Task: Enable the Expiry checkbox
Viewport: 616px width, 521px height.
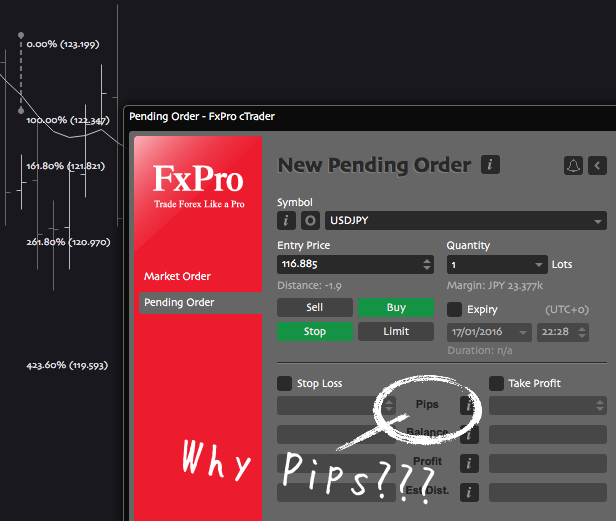Action: pos(455,309)
